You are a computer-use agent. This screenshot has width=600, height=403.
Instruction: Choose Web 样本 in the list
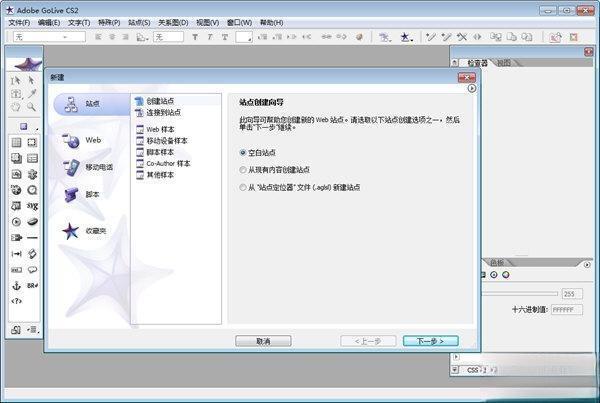[x=155, y=129]
